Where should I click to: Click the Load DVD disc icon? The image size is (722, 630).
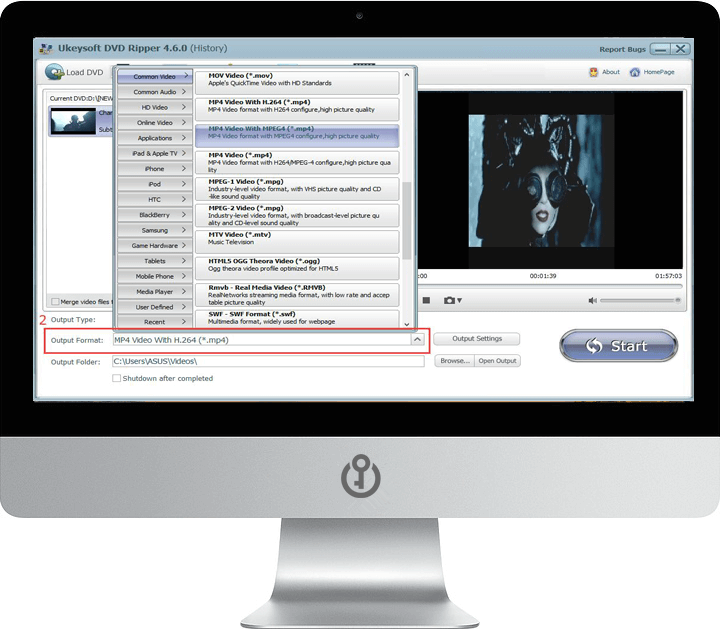pos(54,72)
